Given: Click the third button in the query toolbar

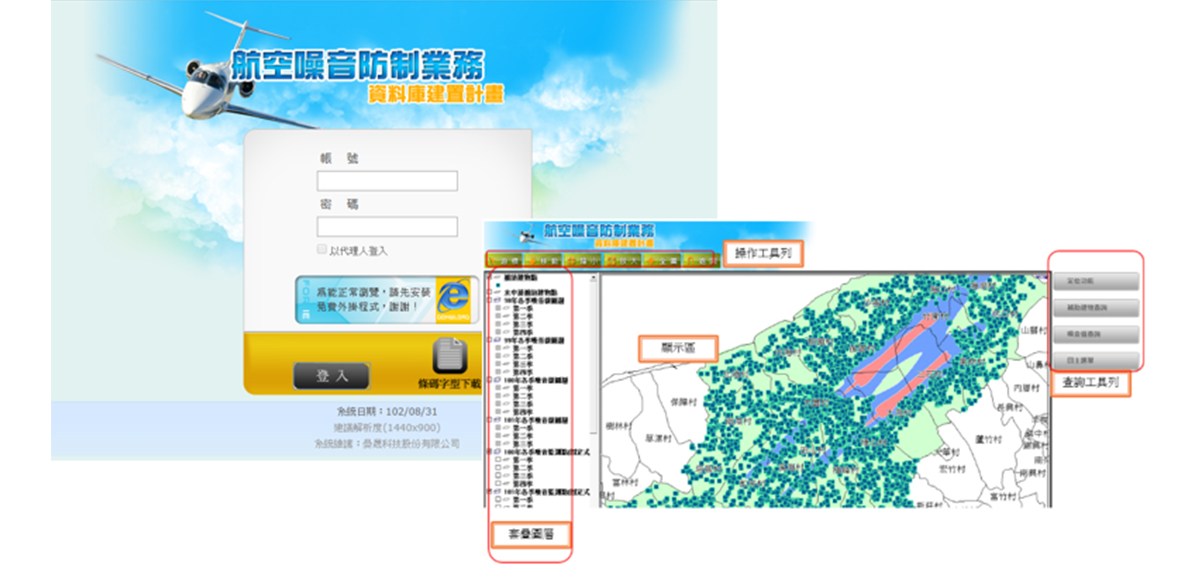Looking at the screenshot, I should 1095,334.
